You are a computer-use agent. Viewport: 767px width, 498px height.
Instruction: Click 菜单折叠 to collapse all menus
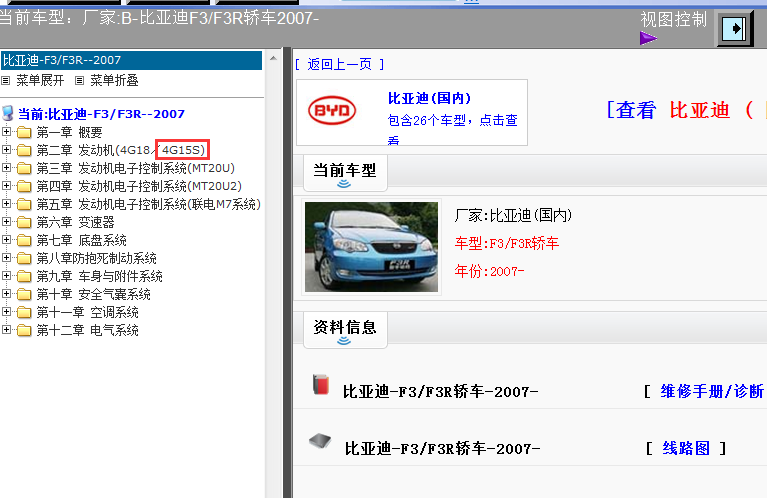[114, 80]
